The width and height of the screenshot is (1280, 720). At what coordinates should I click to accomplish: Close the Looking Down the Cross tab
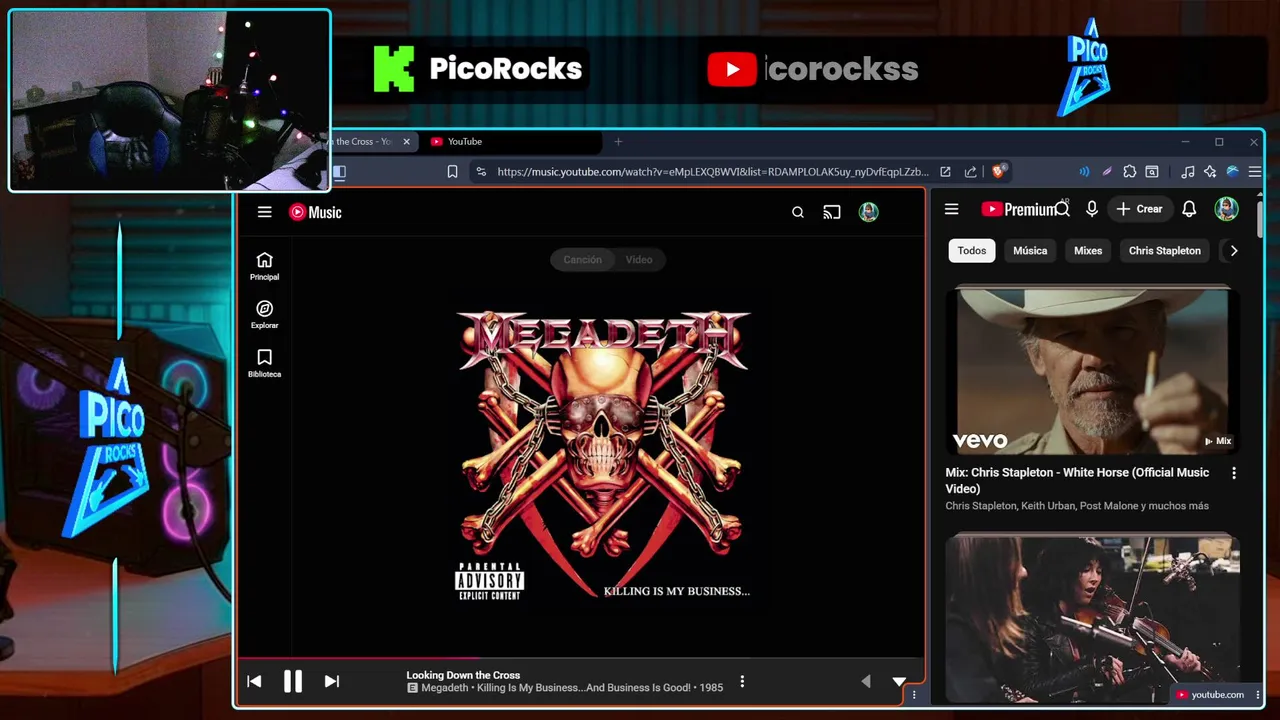406,142
